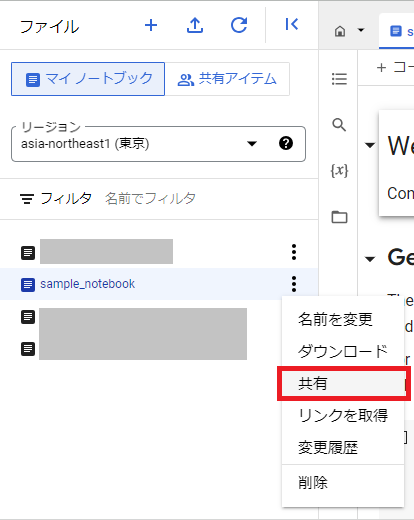The image size is (414, 520).
Task: Open the sample_notebook file
Action: click(x=87, y=284)
